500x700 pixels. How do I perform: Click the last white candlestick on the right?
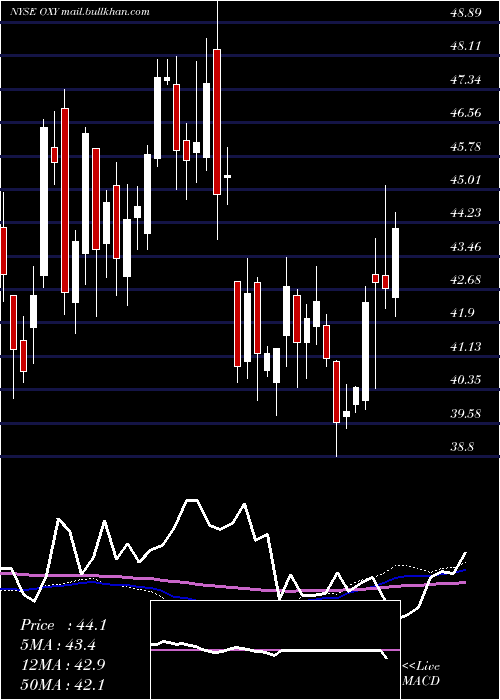click(x=395, y=263)
